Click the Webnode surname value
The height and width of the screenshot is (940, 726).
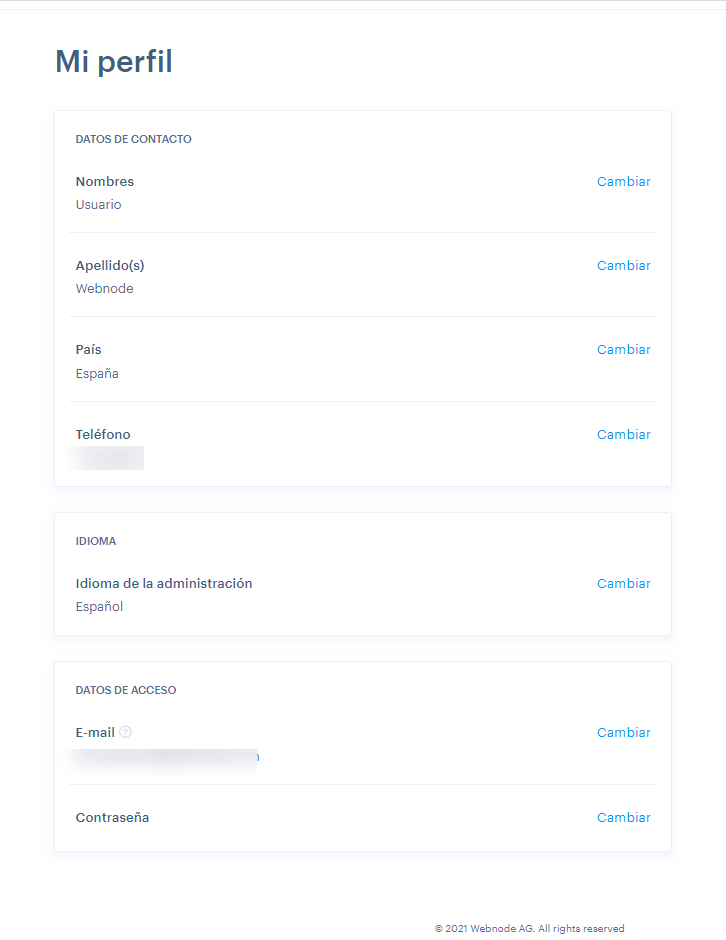click(x=104, y=289)
